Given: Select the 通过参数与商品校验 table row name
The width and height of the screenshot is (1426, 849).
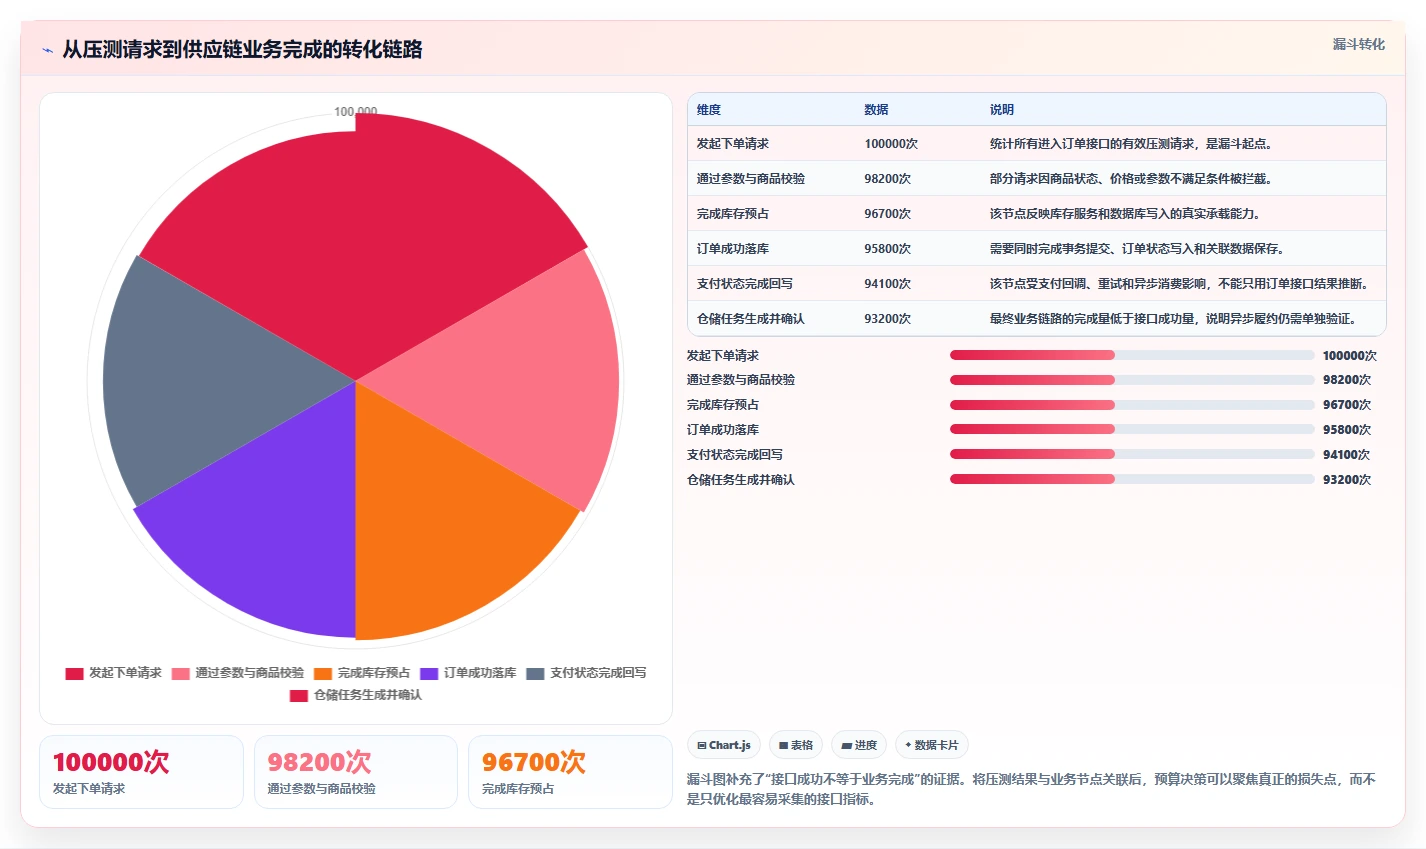Looking at the screenshot, I should tap(751, 179).
